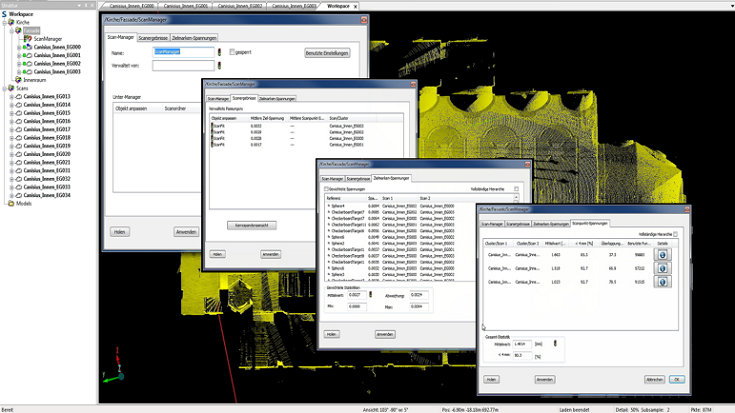The width and height of the screenshot is (735, 413).
Task: Click the scan cloud icon of Canisius_Innen_EG016
Action: click(19, 121)
